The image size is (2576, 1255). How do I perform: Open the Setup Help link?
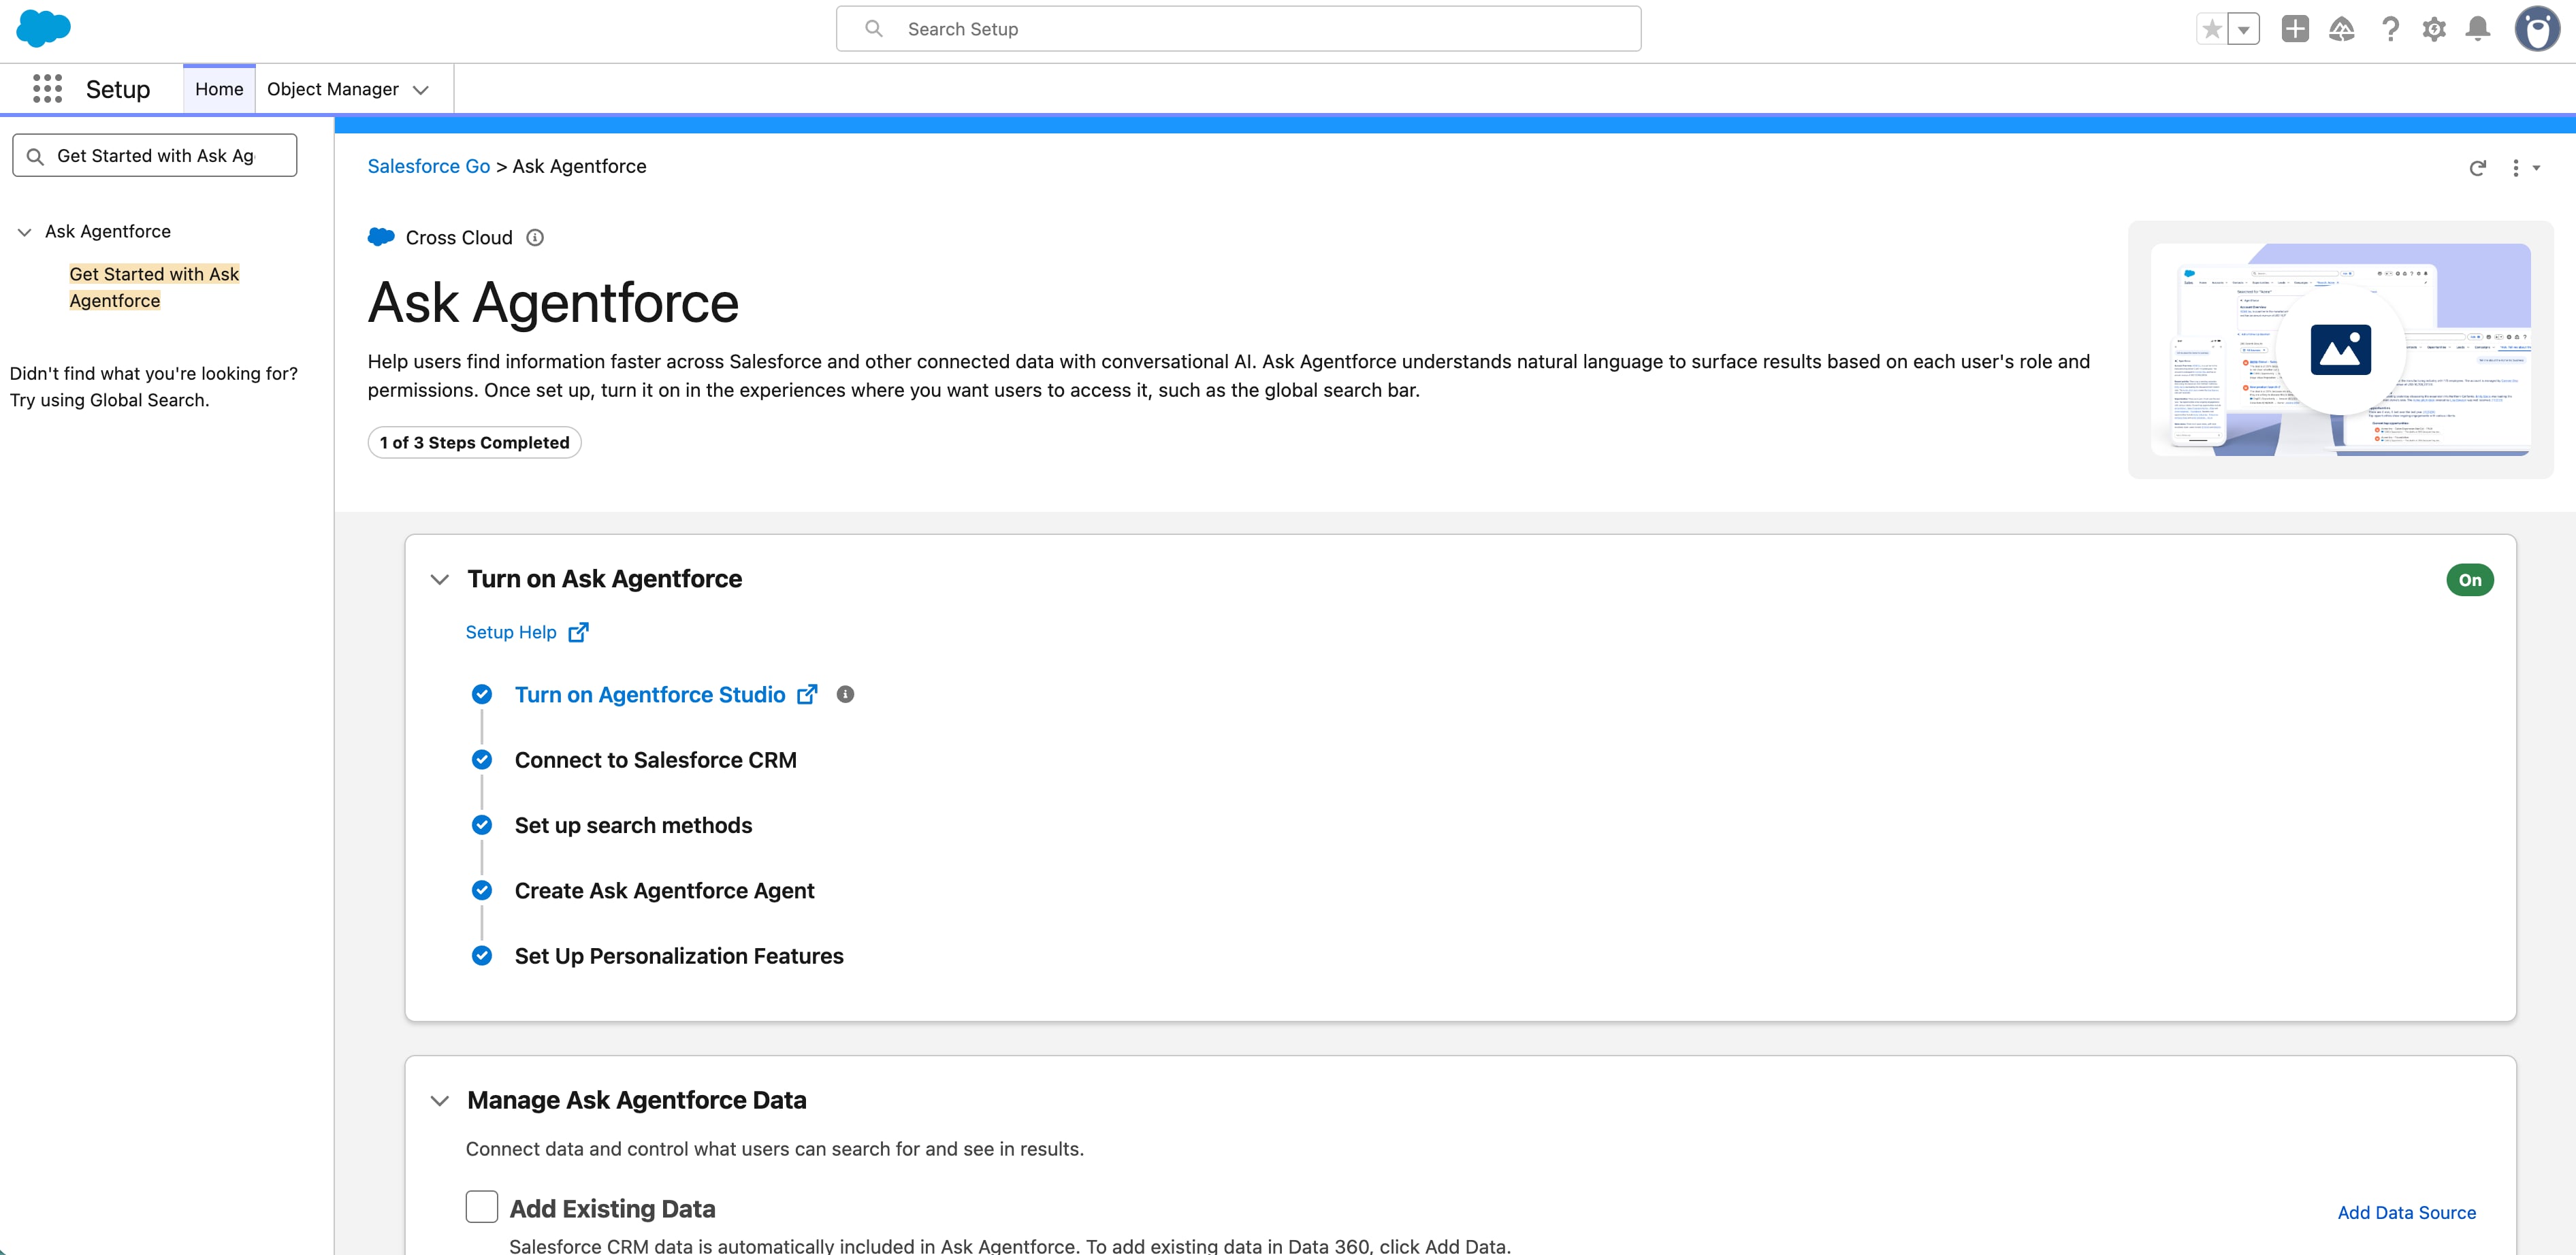coord(511,632)
